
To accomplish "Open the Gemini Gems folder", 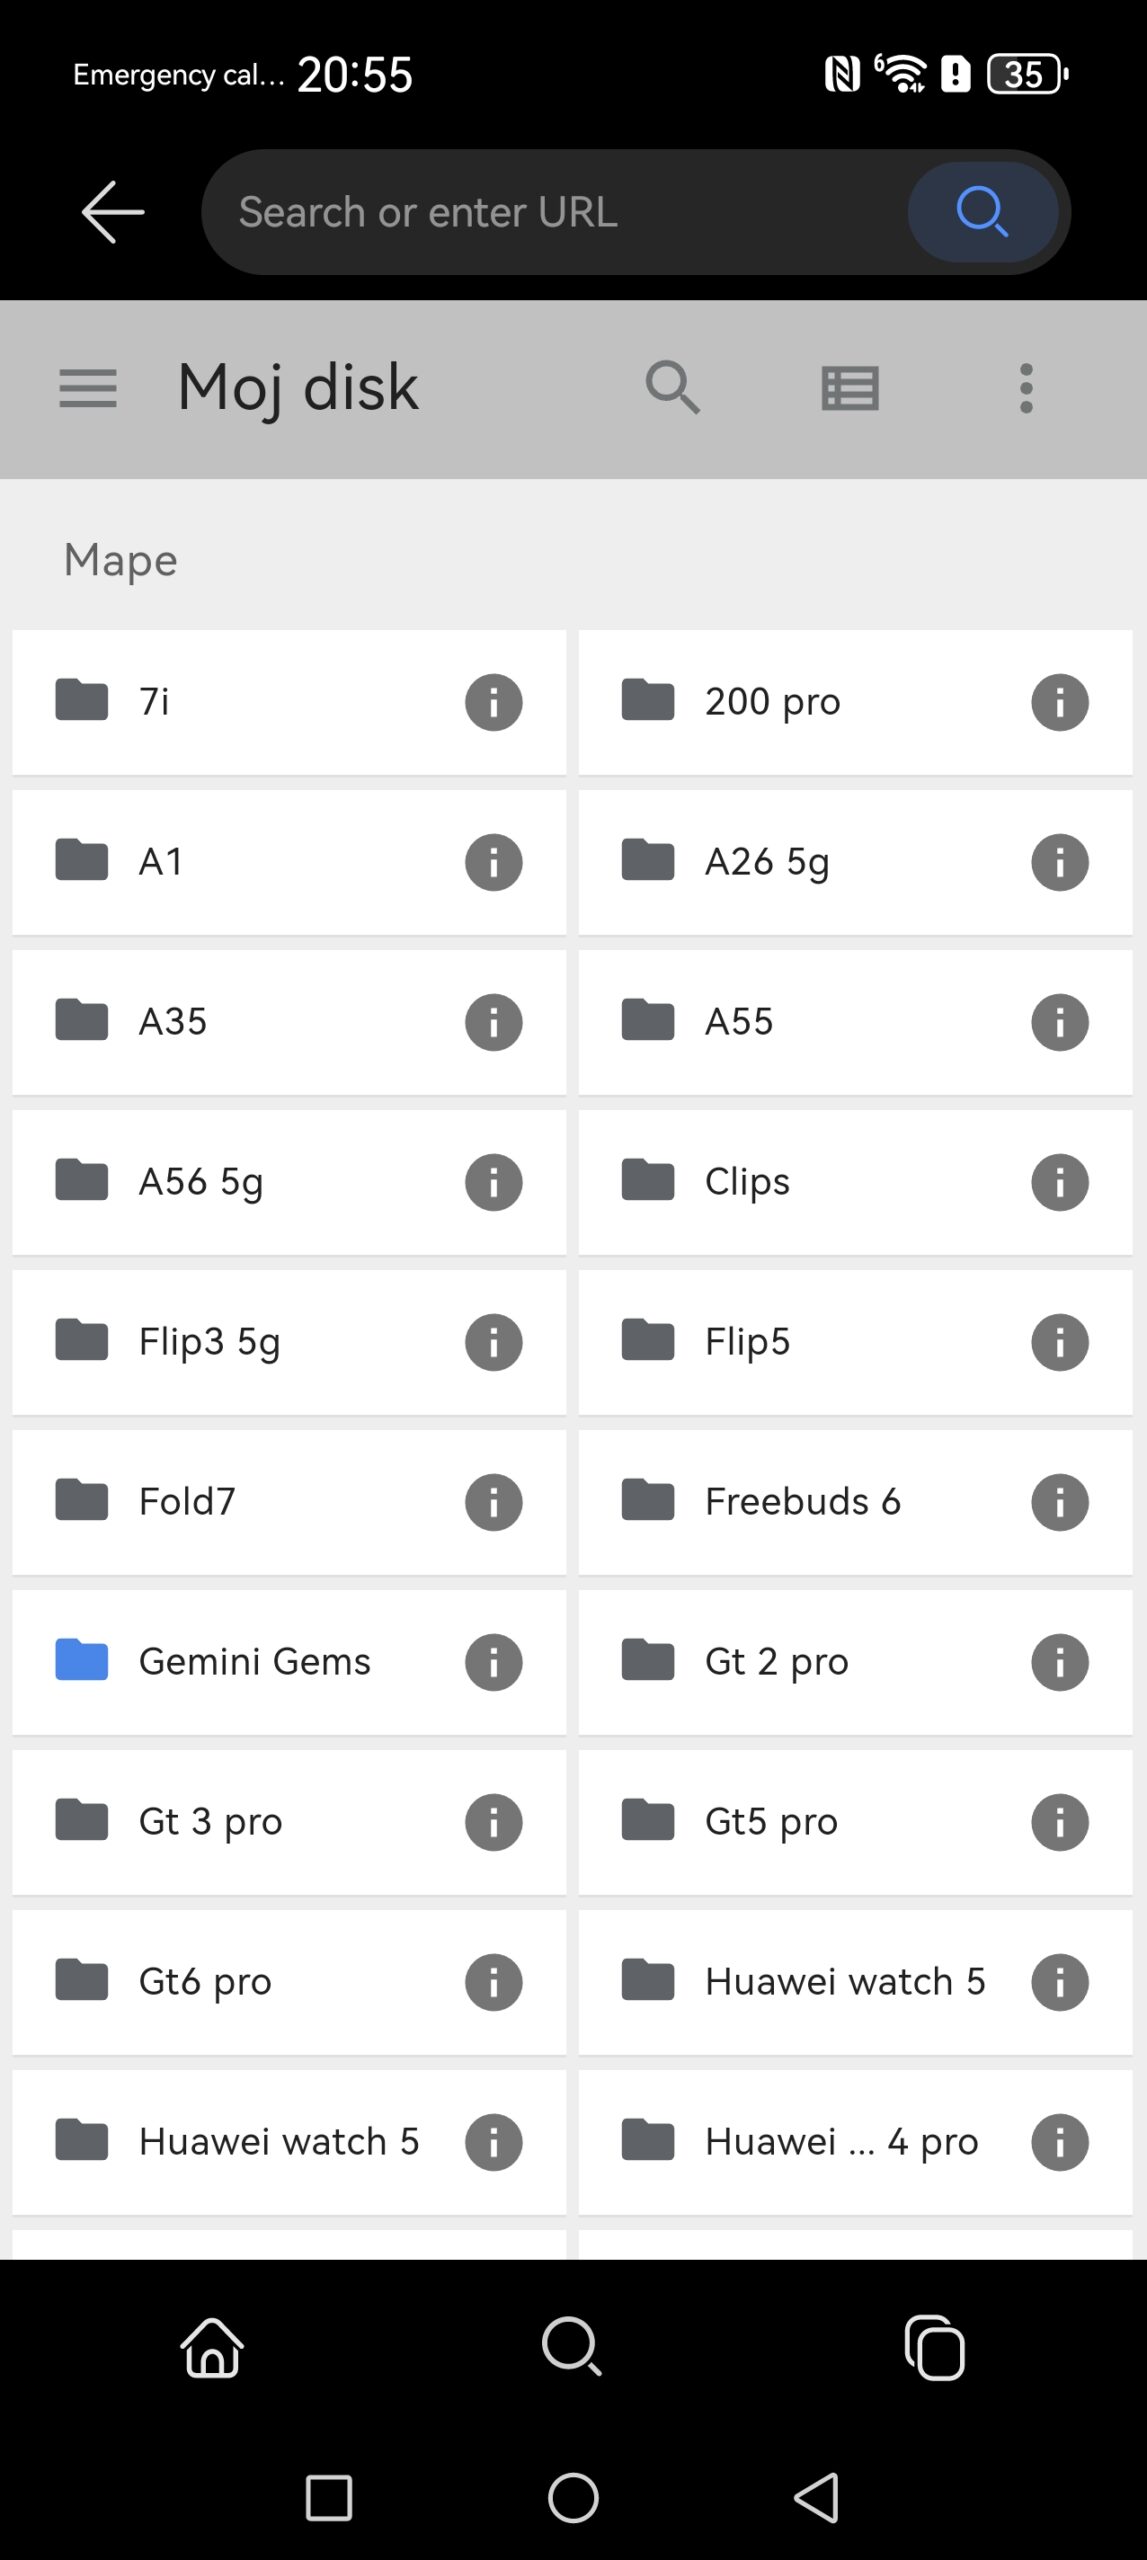I will click(x=254, y=1662).
